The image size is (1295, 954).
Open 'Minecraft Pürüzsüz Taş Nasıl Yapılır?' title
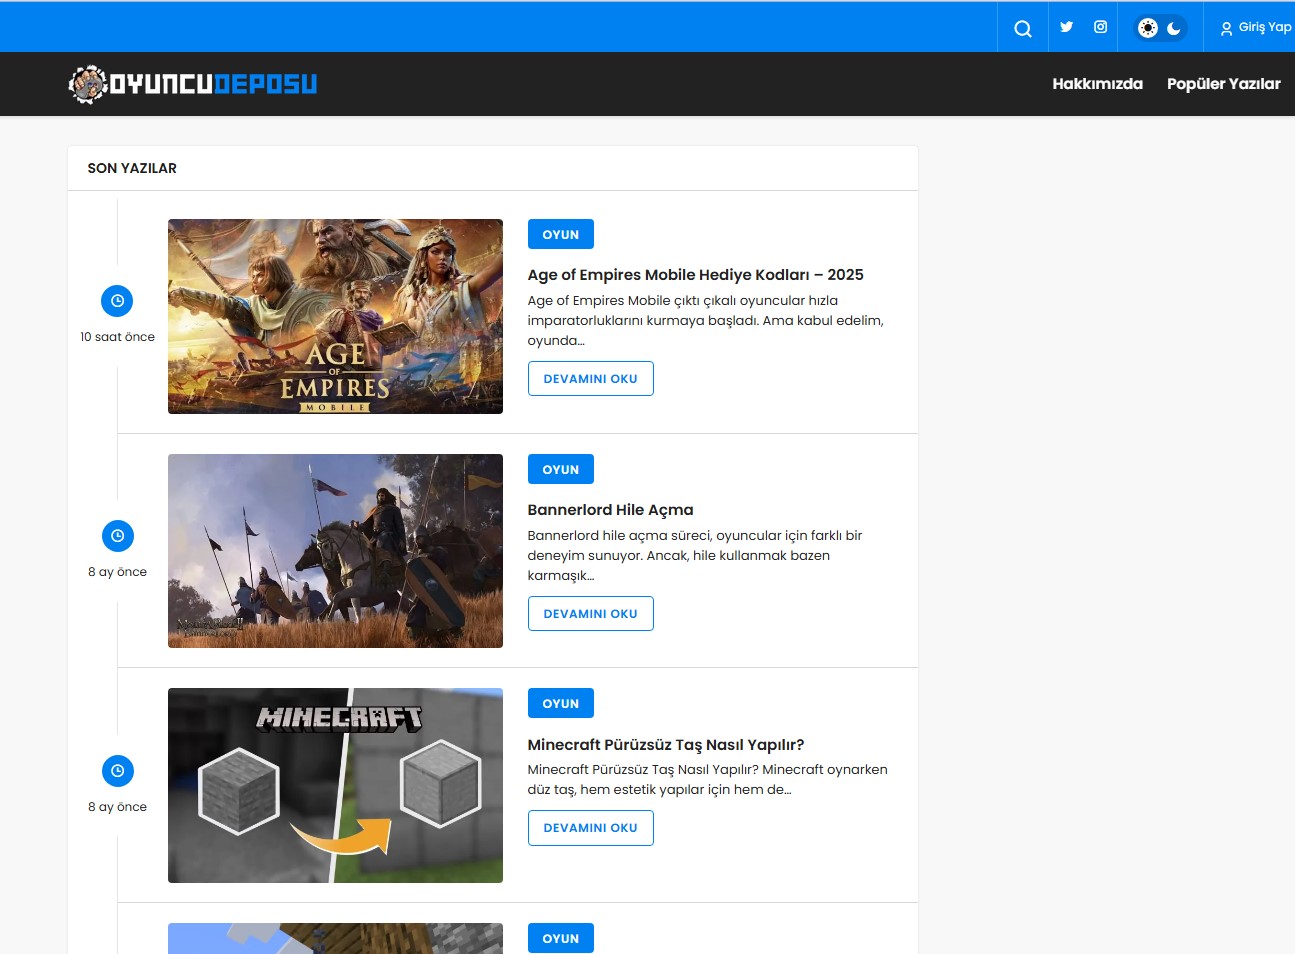pyautogui.click(x=665, y=745)
